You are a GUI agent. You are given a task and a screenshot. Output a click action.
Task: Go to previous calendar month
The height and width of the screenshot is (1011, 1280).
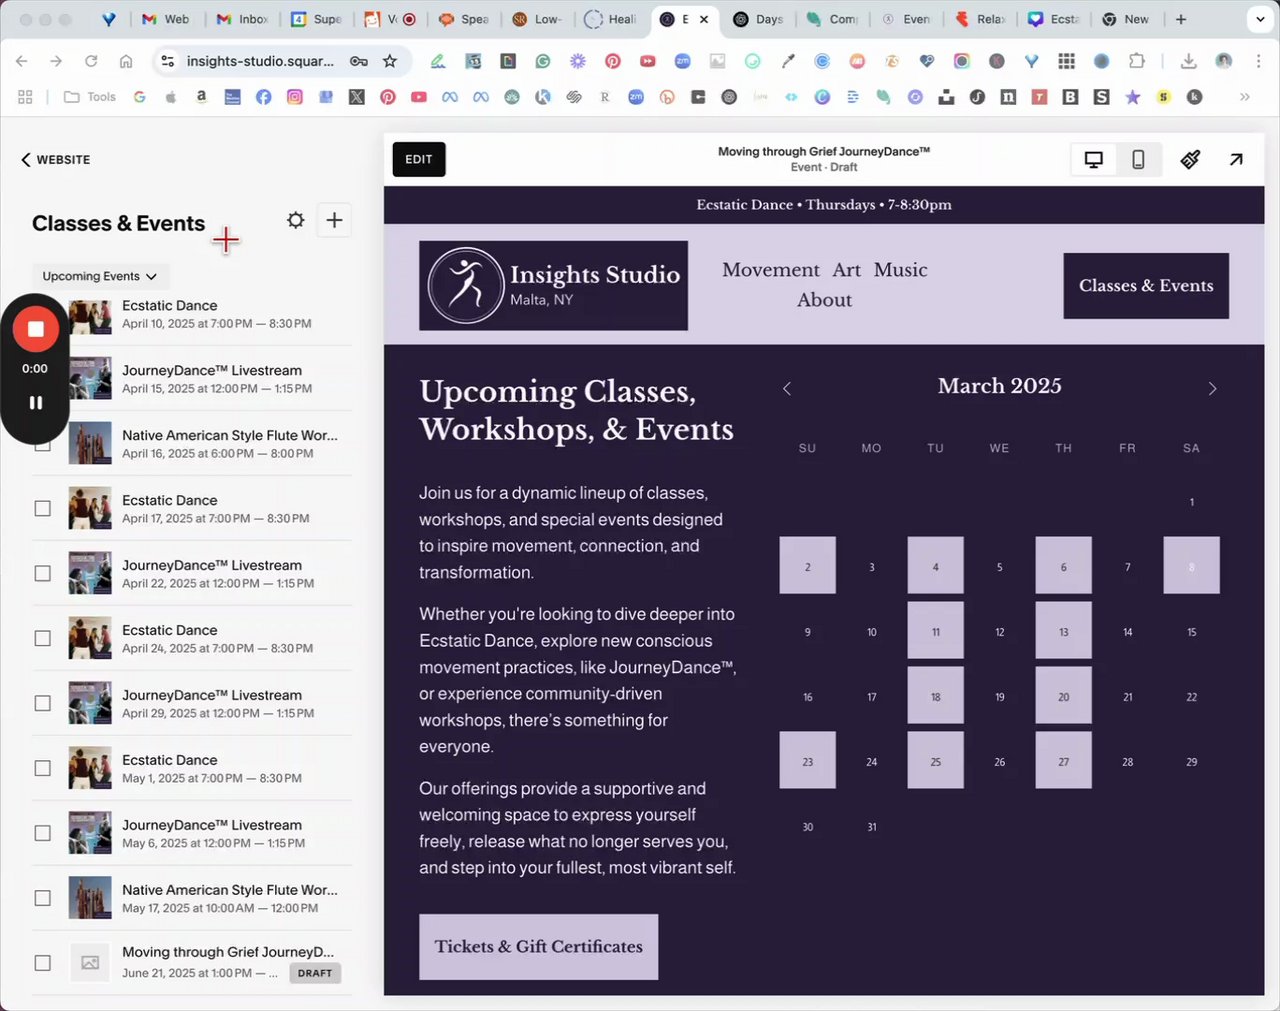[x=787, y=389]
